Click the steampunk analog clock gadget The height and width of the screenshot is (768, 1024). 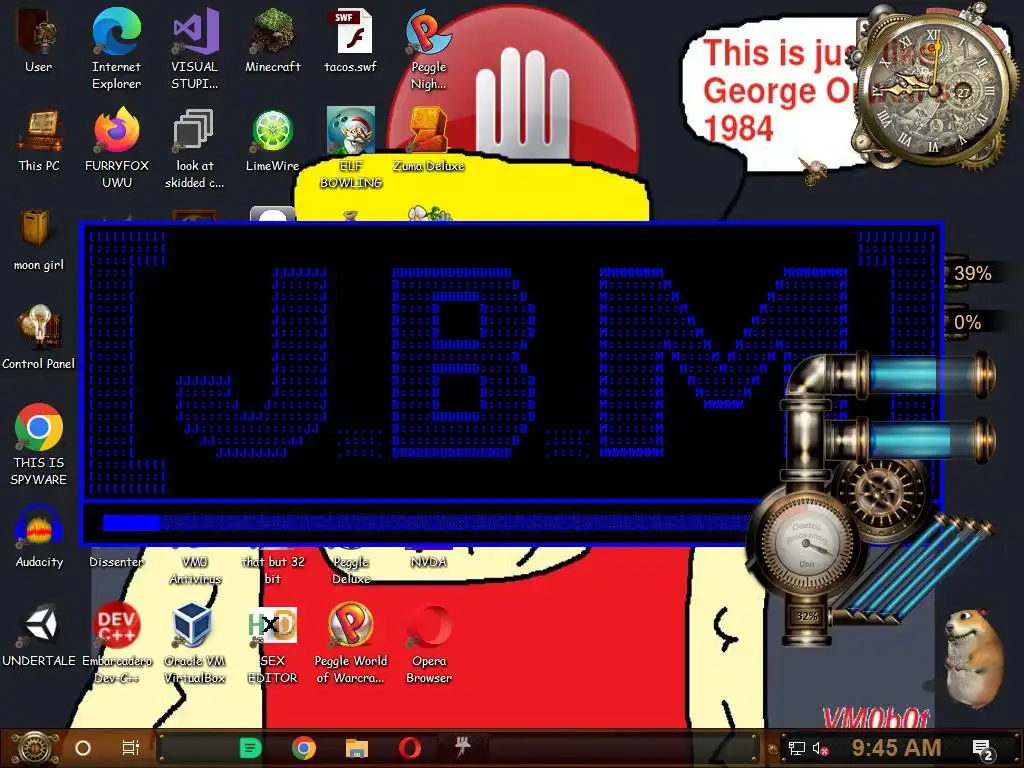click(934, 89)
